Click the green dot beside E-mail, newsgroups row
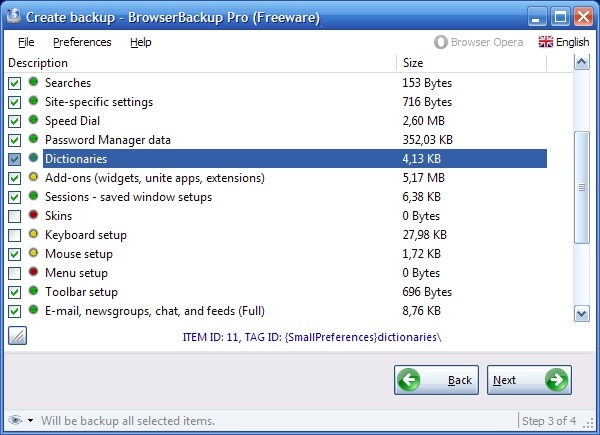The height and width of the screenshot is (435, 600). pyautogui.click(x=34, y=310)
